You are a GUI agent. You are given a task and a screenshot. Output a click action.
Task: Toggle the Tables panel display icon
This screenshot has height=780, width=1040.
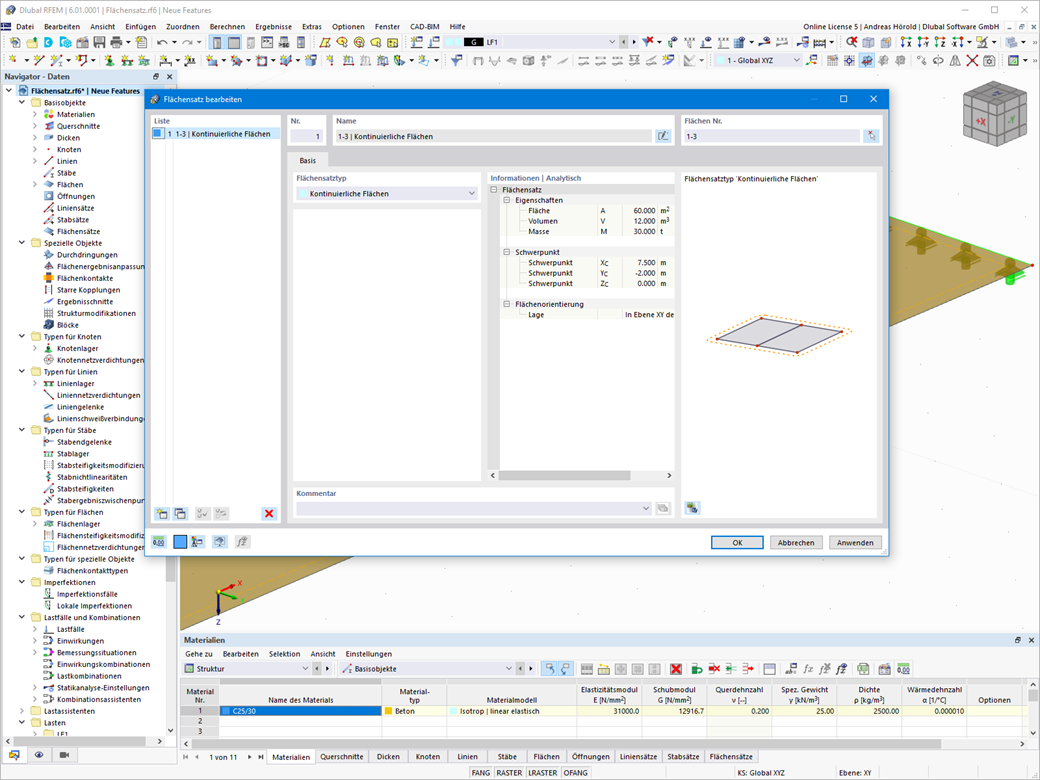coord(234,42)
